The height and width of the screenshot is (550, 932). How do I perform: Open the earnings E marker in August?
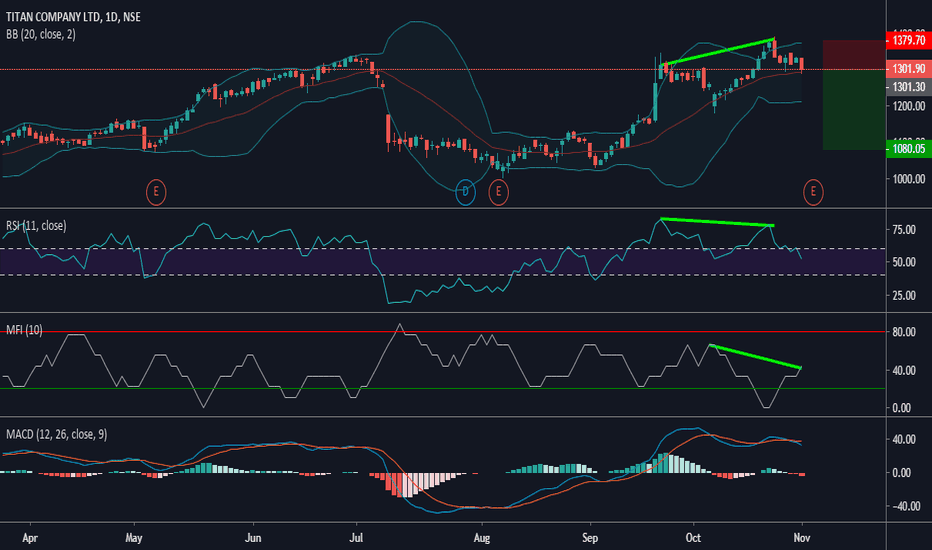pyautogui.click(x=498, y=191)
